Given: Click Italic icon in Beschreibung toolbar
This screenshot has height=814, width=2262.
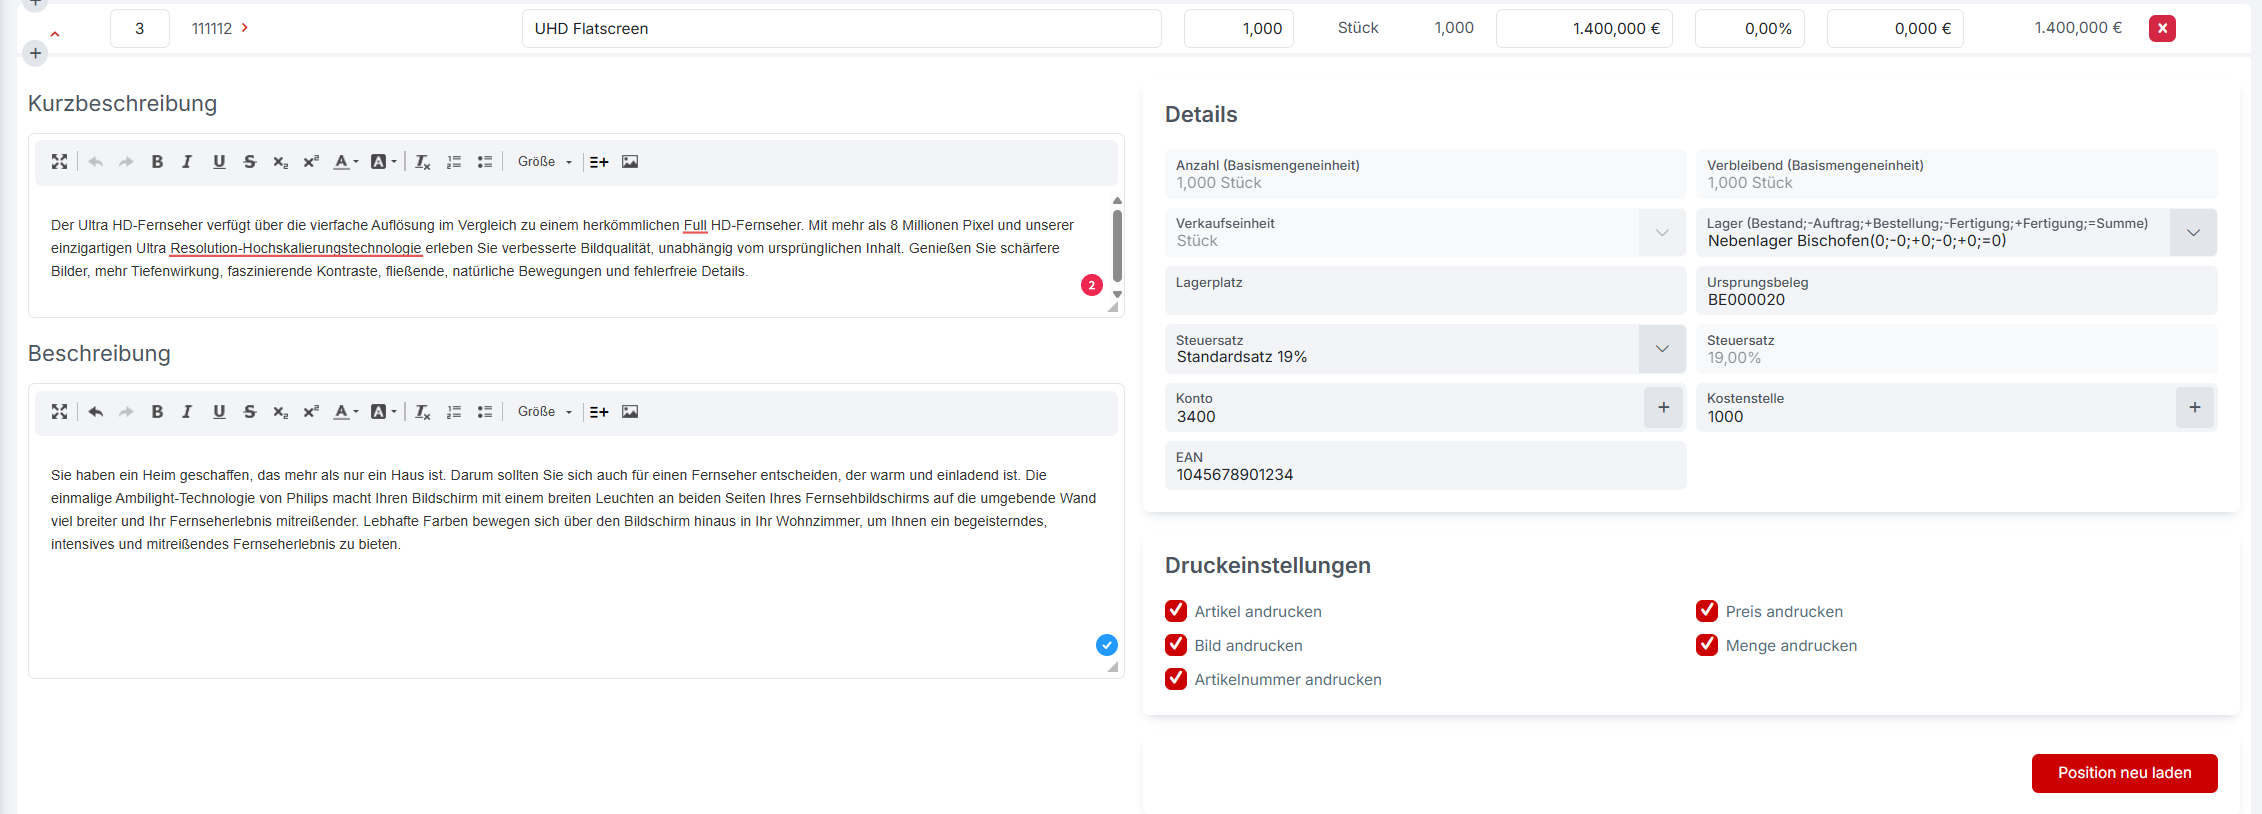Looking at the screenshot, I should (x=187, y=412).
